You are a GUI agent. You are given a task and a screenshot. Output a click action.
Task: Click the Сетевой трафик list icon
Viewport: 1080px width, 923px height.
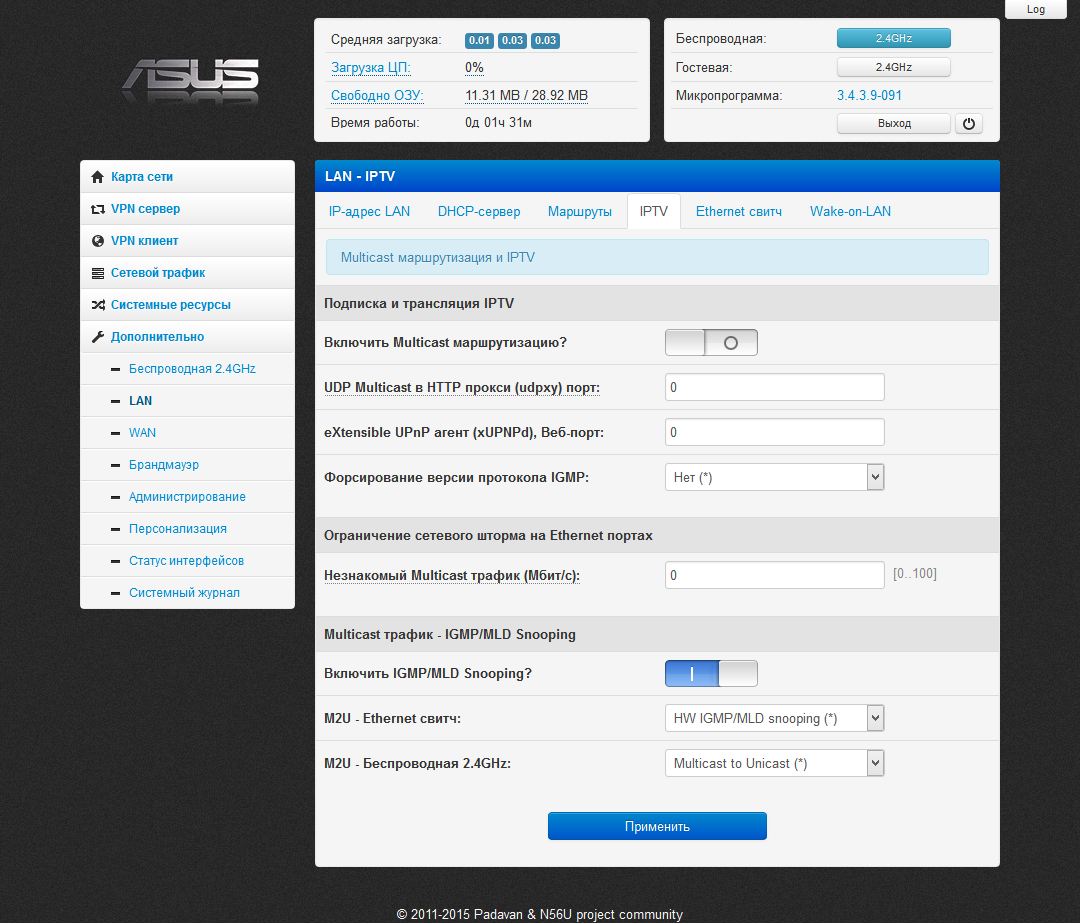coord(98,273)
